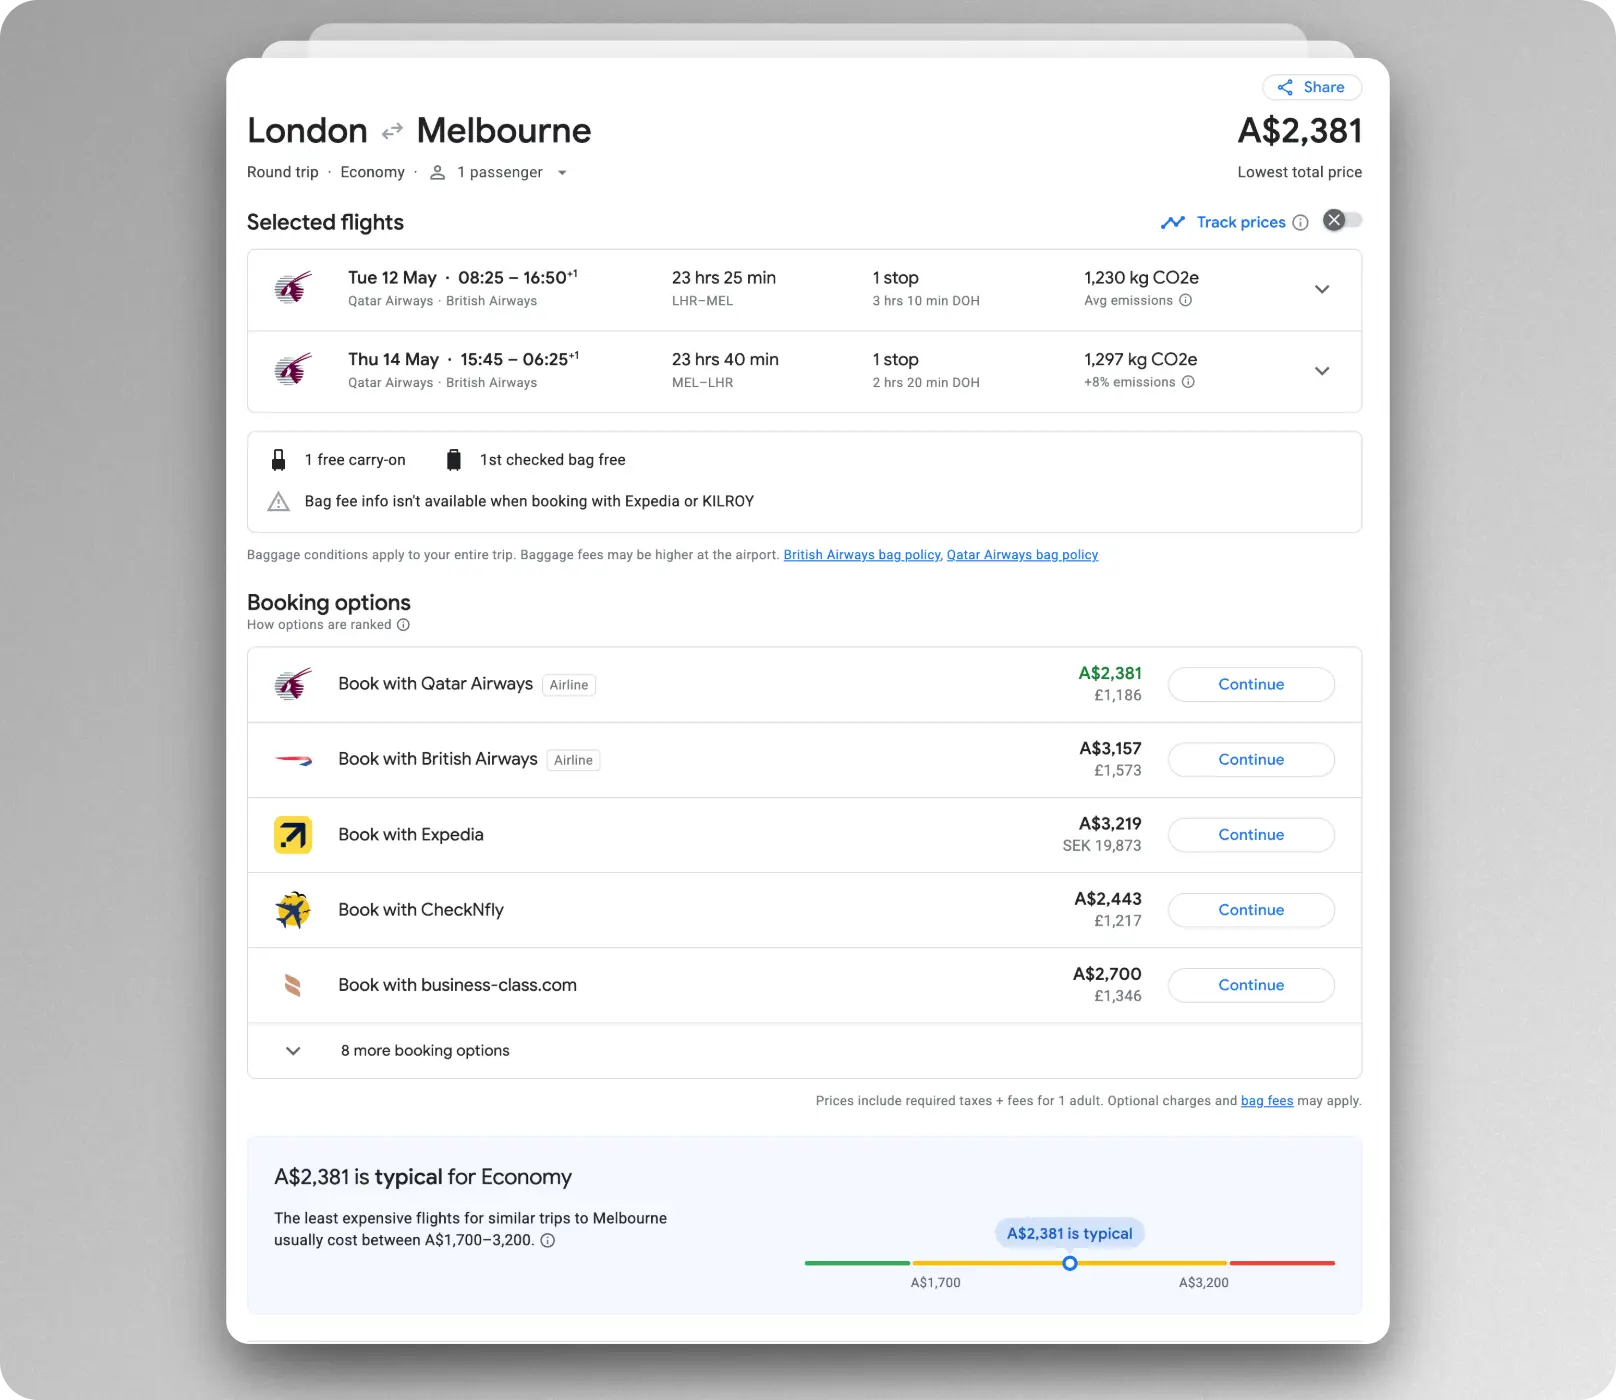Click the 1,297 kg CO2e emissions value
The width and height of the screenshot is (1616, 1400).
tap(1141, 360)
